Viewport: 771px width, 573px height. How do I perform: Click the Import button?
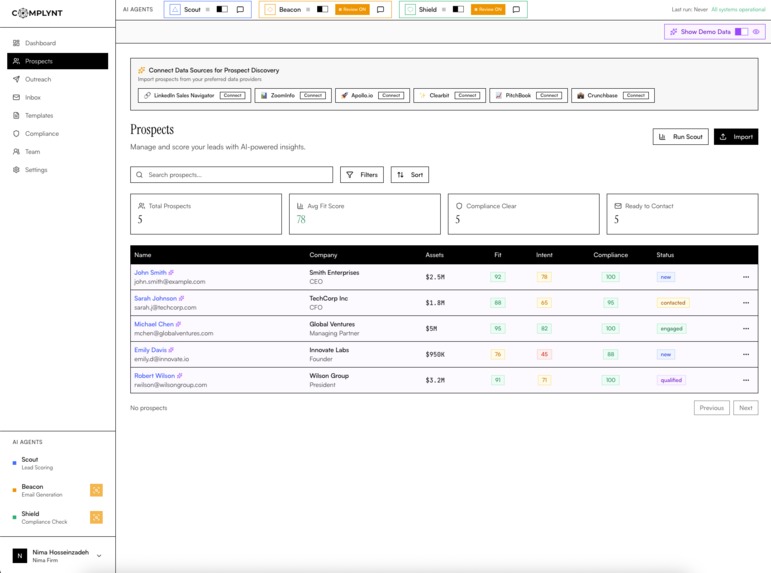[x=736, y=137]
